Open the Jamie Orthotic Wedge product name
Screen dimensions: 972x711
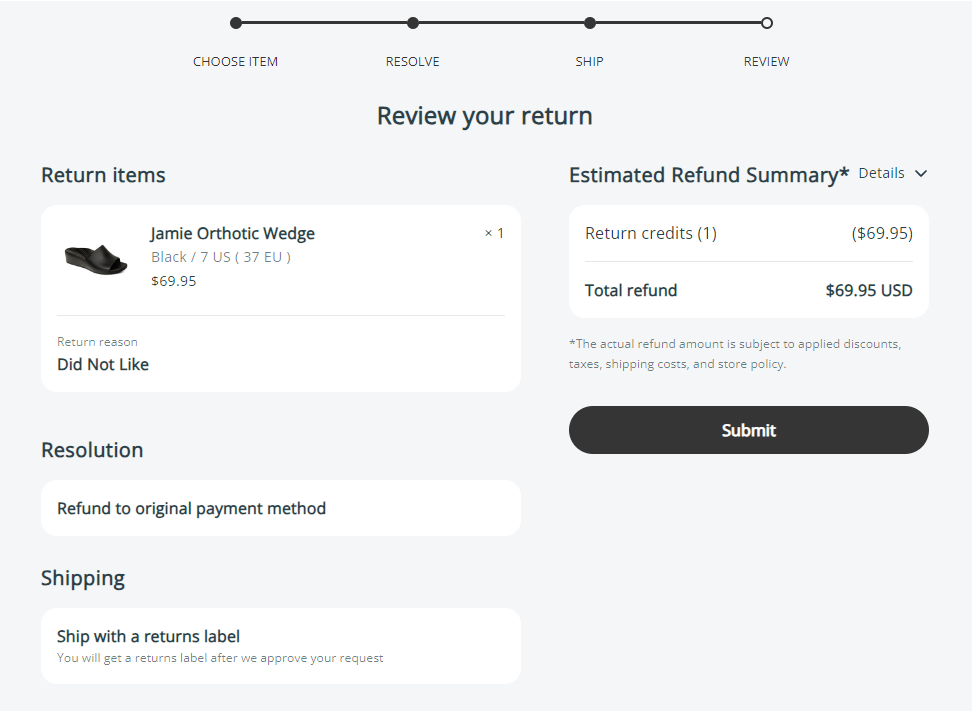[x=233, y=234]
